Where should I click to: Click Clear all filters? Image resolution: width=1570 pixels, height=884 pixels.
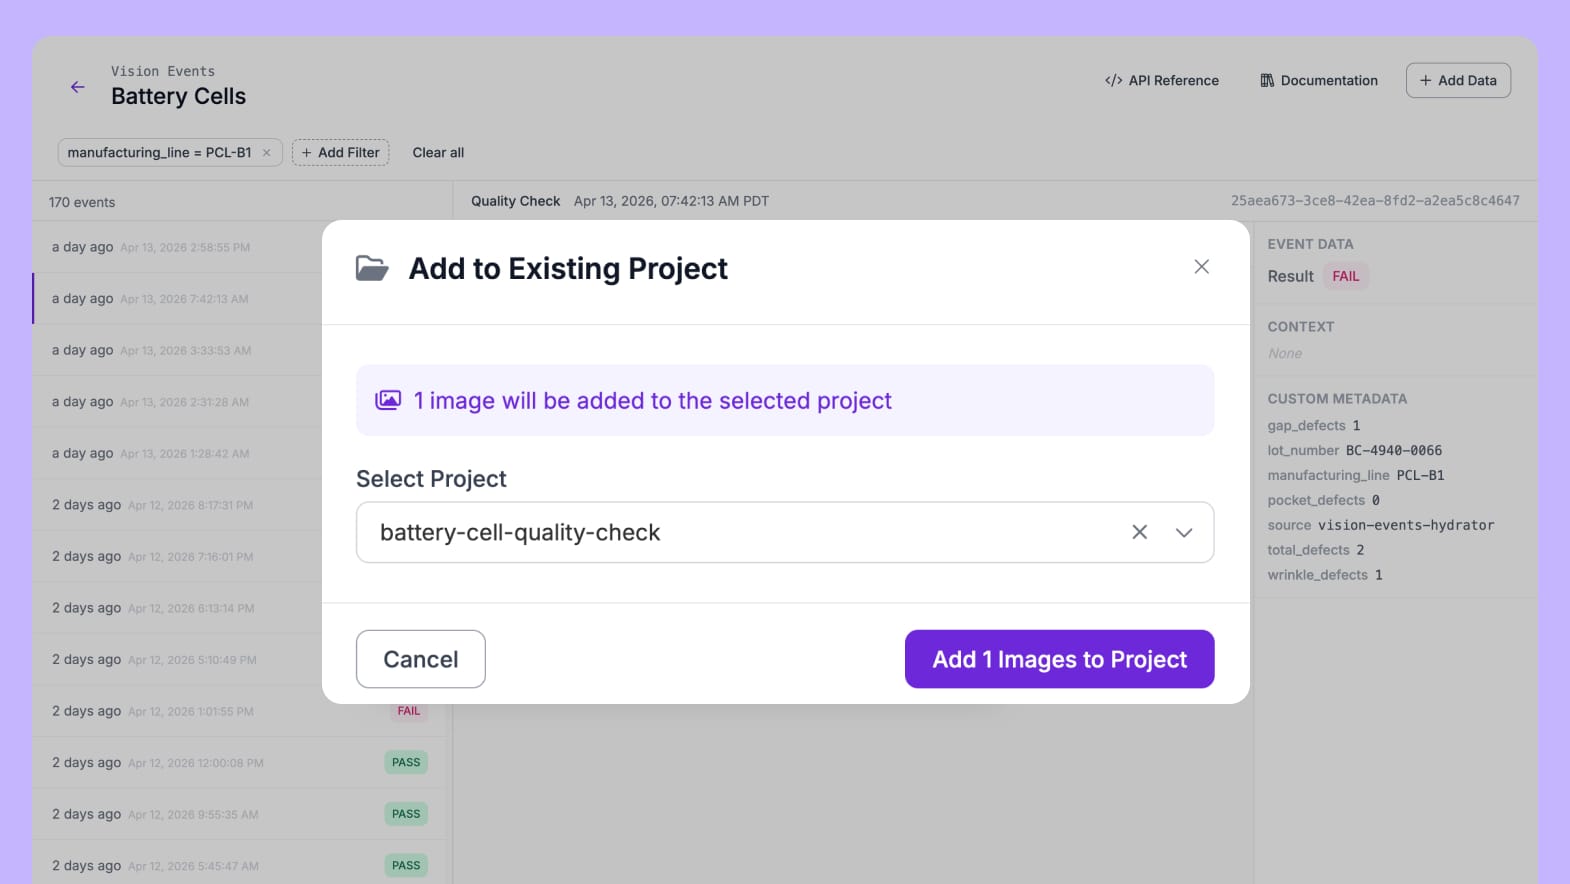click(x=438, y=153)
